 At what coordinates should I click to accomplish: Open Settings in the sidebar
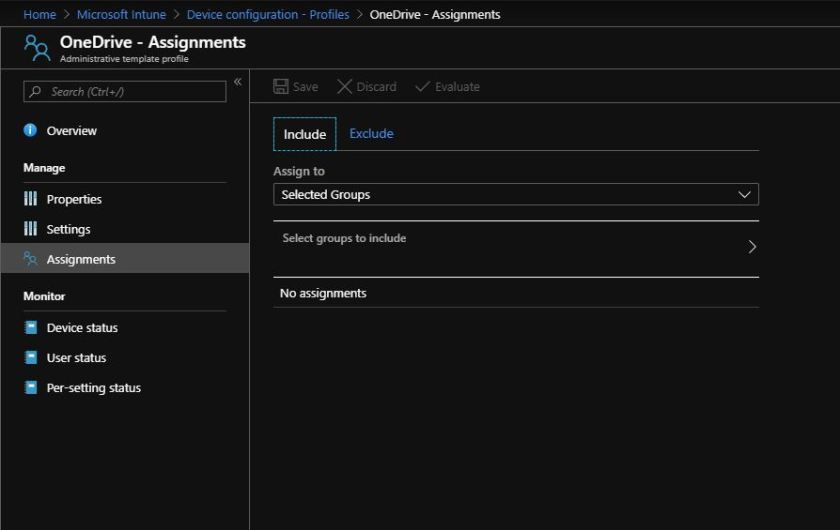click(x=68, y=229)
